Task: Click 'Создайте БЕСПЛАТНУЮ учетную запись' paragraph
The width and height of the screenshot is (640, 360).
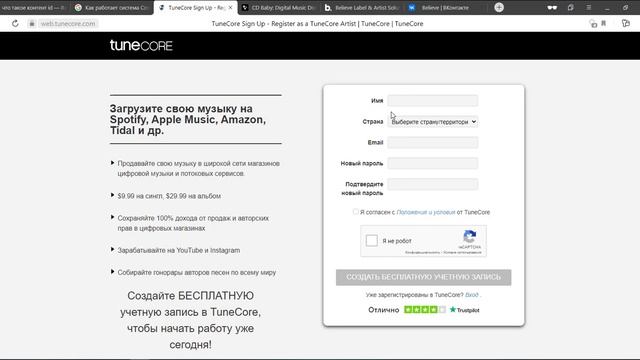Action: [x=190, y=320]
